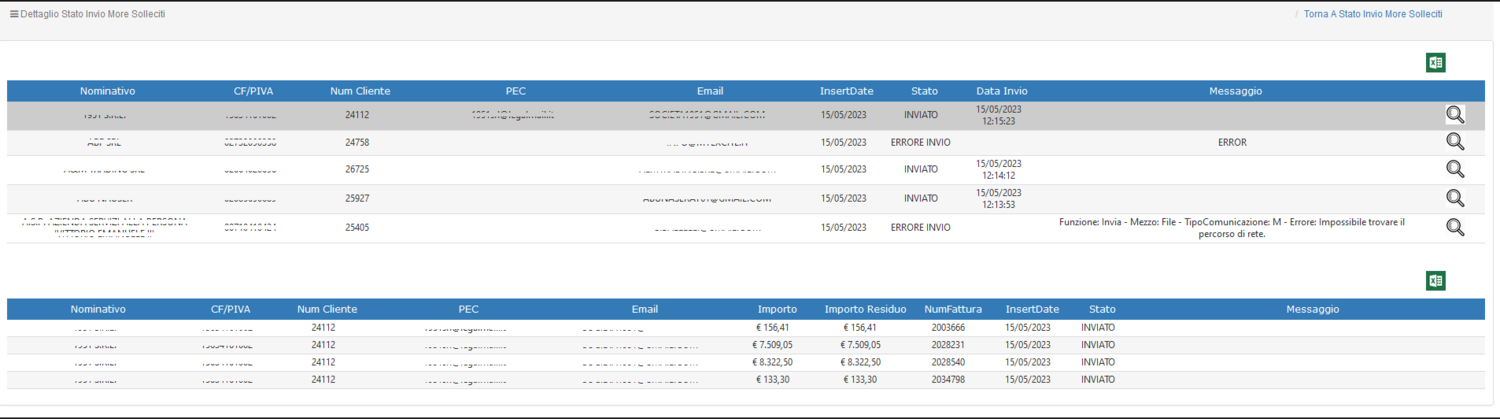The height and width of the screenshot is (419, 1500).
Task: Open details magnifier for client 26725
Action: pyautogui.click(x=1455, y=169)
